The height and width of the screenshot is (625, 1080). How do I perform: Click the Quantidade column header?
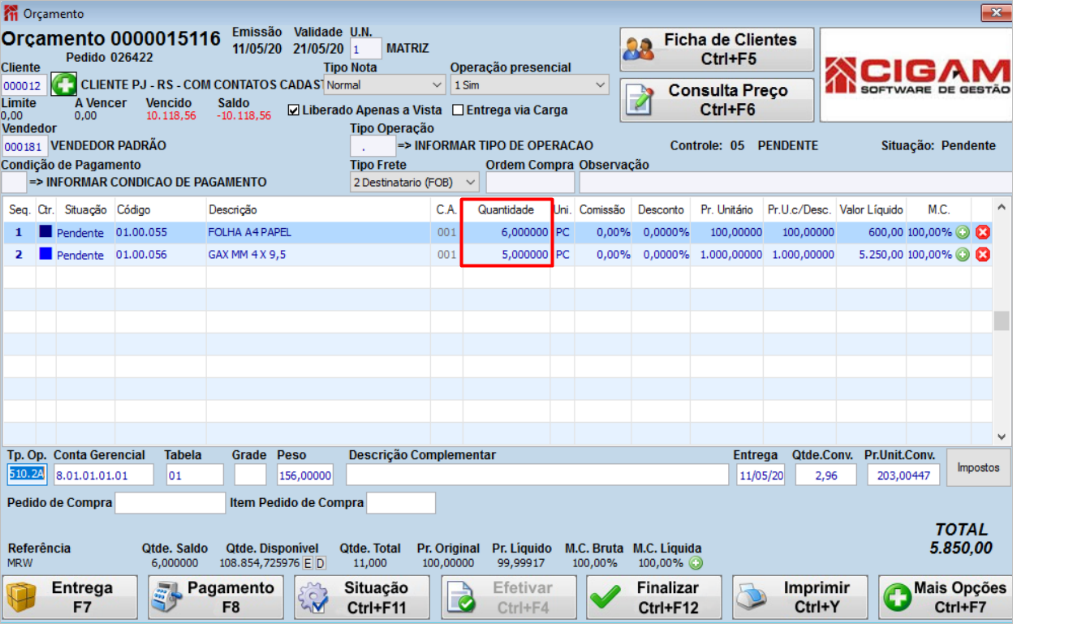click(x=506, y=209)
